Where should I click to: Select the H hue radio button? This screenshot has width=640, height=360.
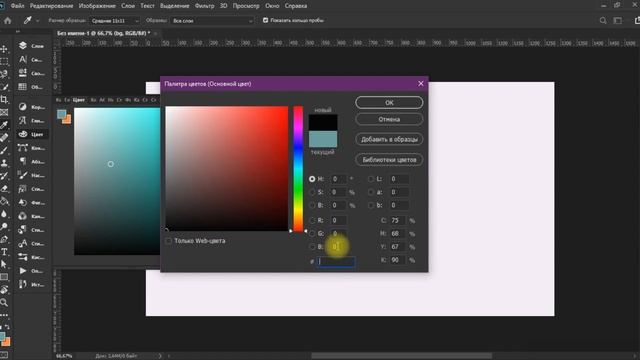(312, 179)
